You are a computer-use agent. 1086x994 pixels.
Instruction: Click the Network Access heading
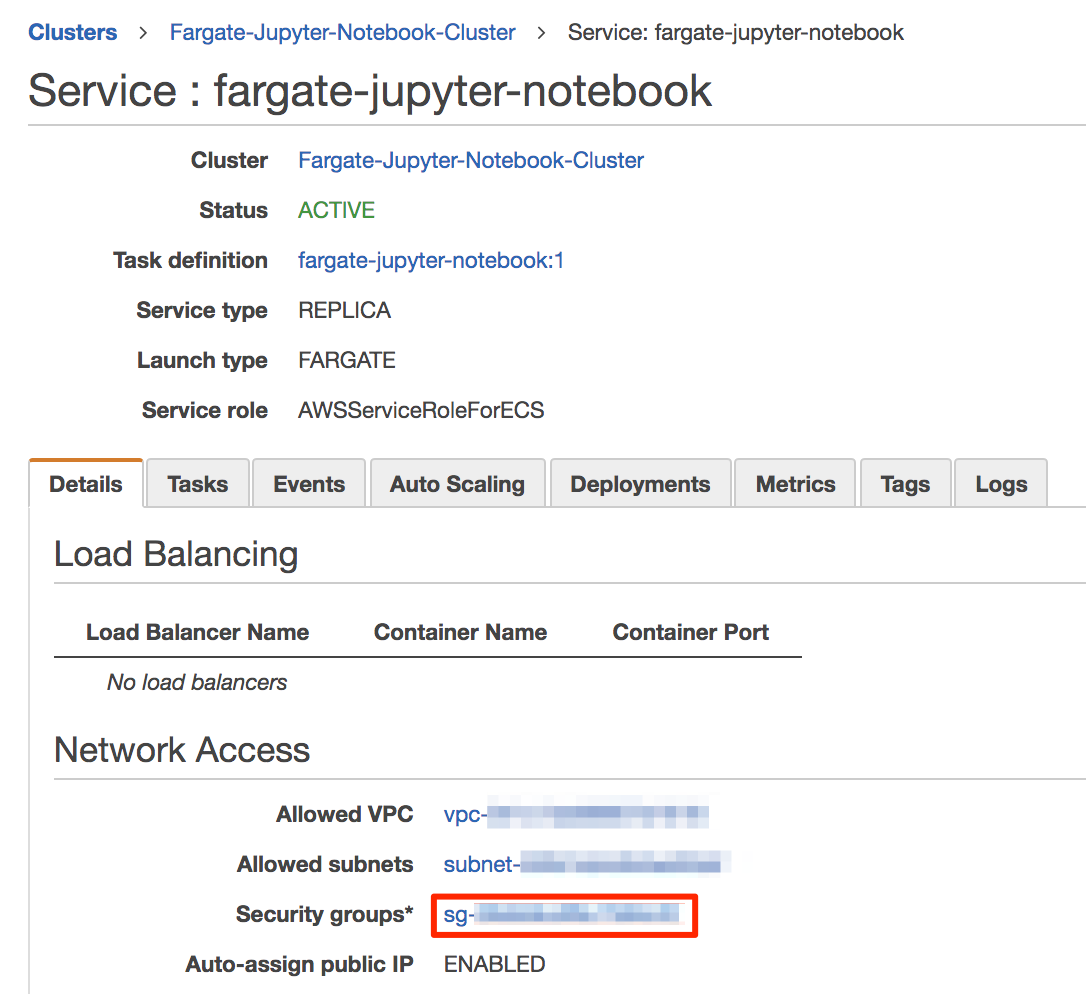tap(182, 749)
